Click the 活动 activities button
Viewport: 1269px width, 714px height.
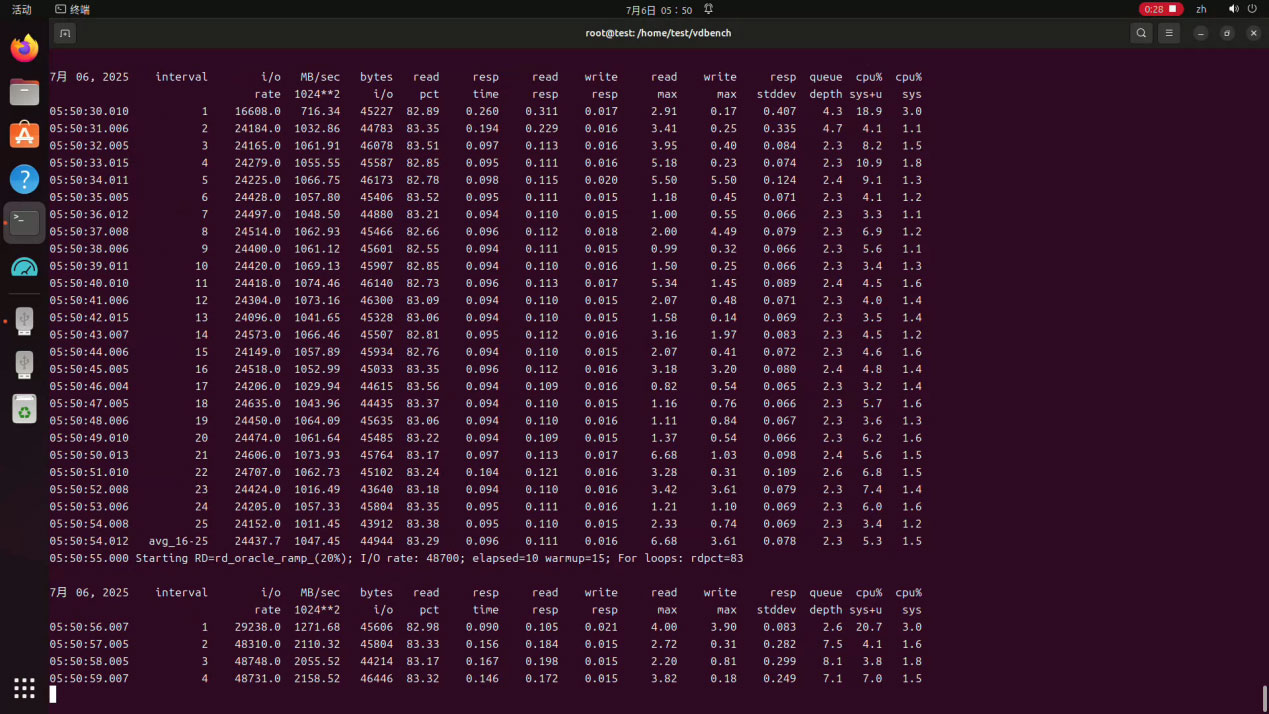click(x=21, y=9)
